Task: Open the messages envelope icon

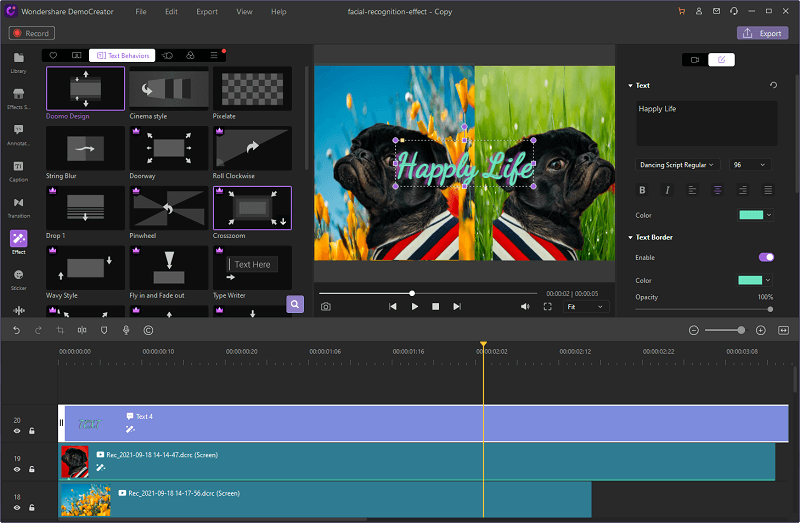Action: click(x=716, y=11)
